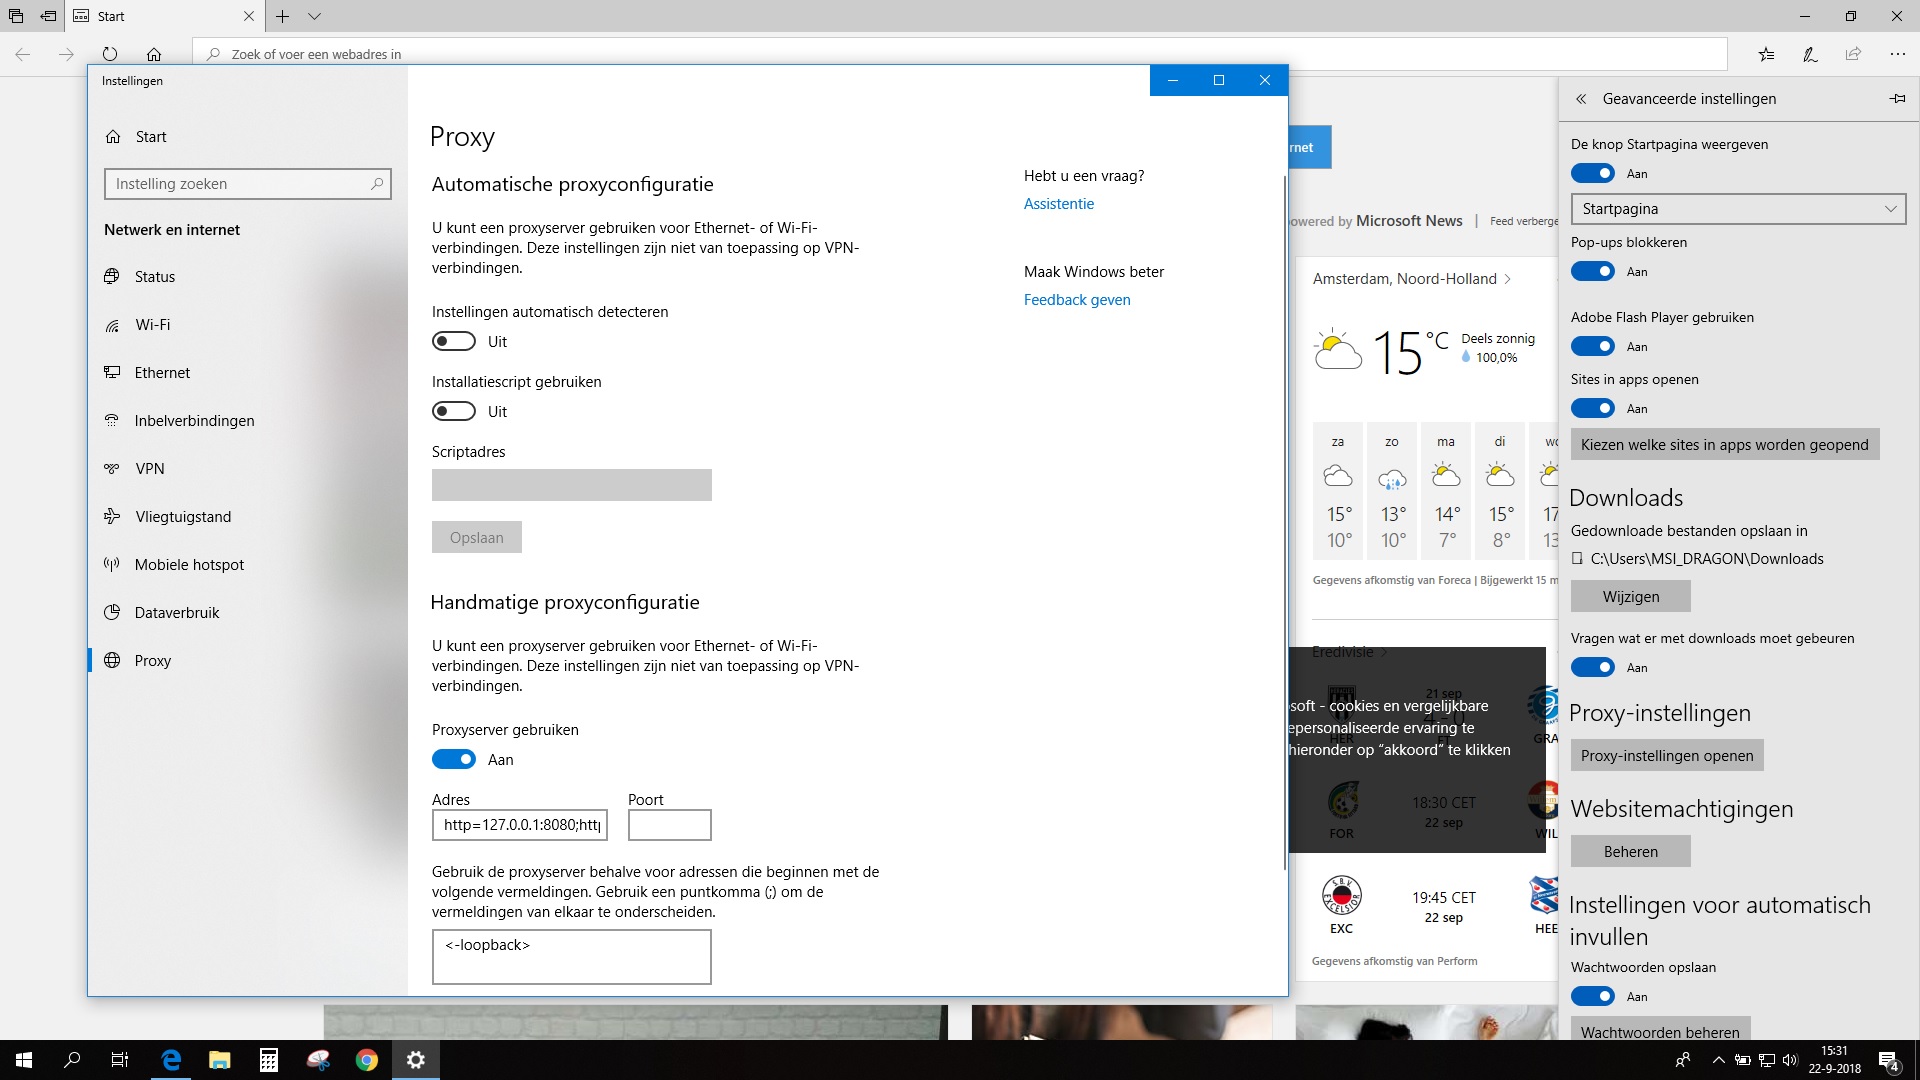The width and height of the screenshot is (1920, 1080).
Task: Toggle Vragen wat er met downloads switch
Action: pyautogui.click(x=1593, y=667)
